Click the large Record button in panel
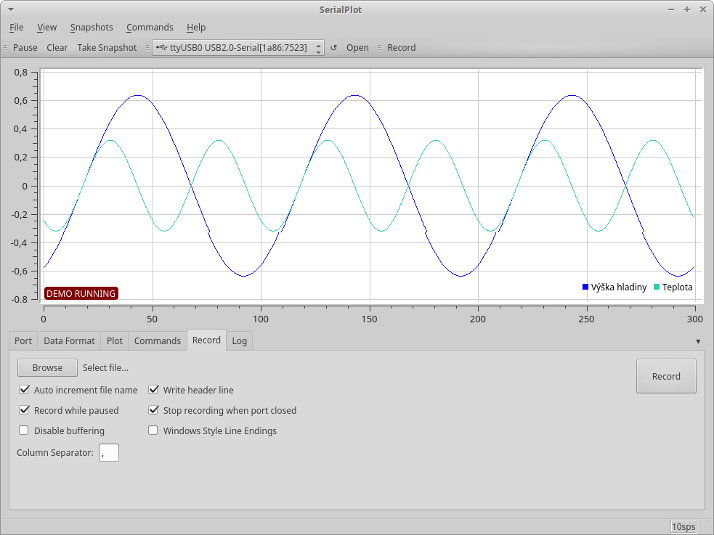This screenshot has width=714, height=535. point(666,376)
